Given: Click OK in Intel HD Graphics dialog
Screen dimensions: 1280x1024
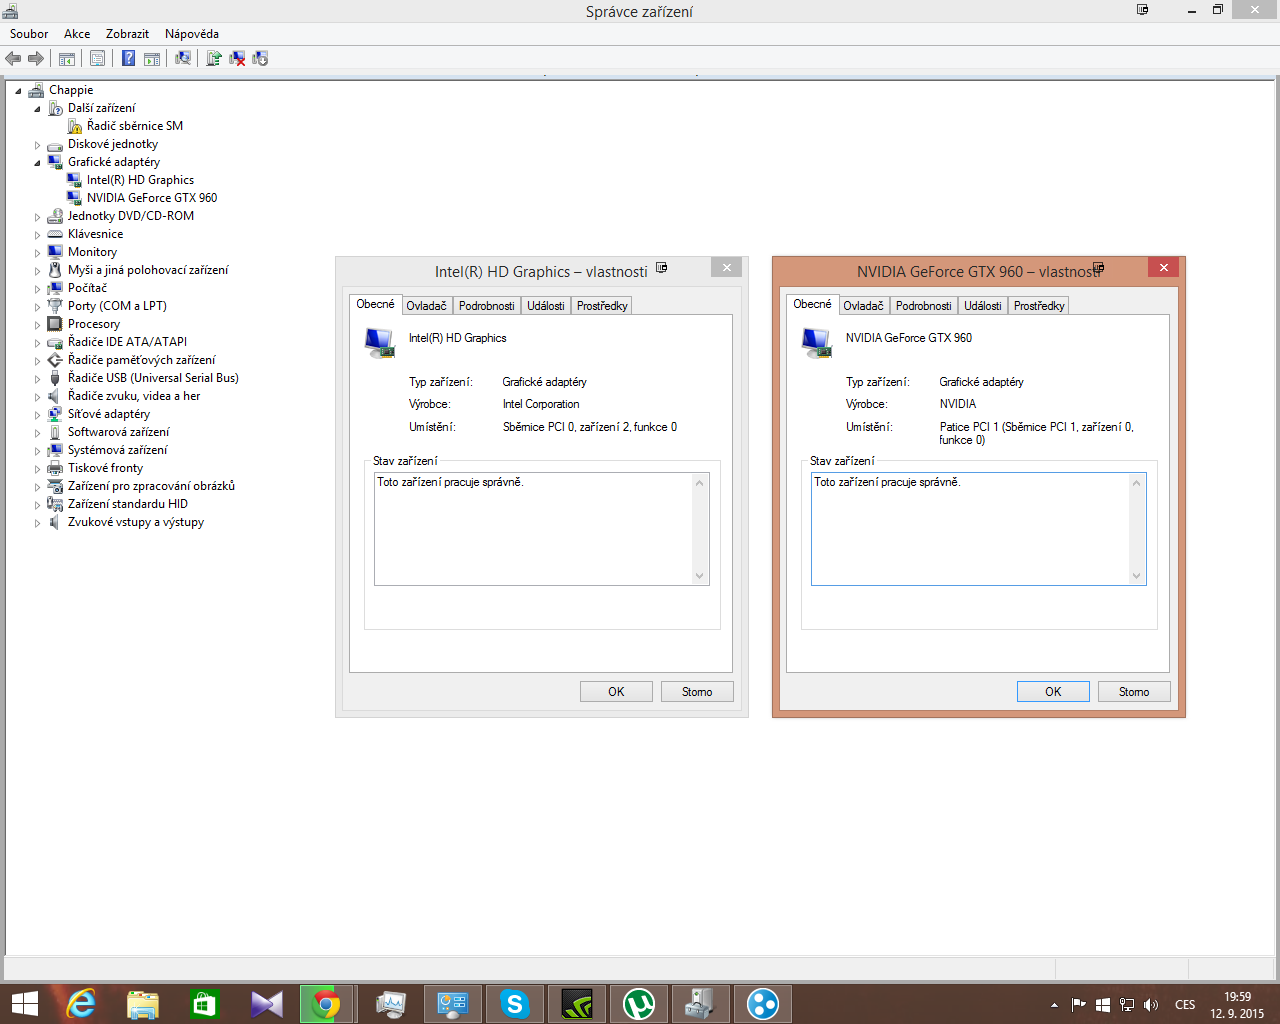Looking at the screenshot, I should pyautogui.click(x=616, y=692).
